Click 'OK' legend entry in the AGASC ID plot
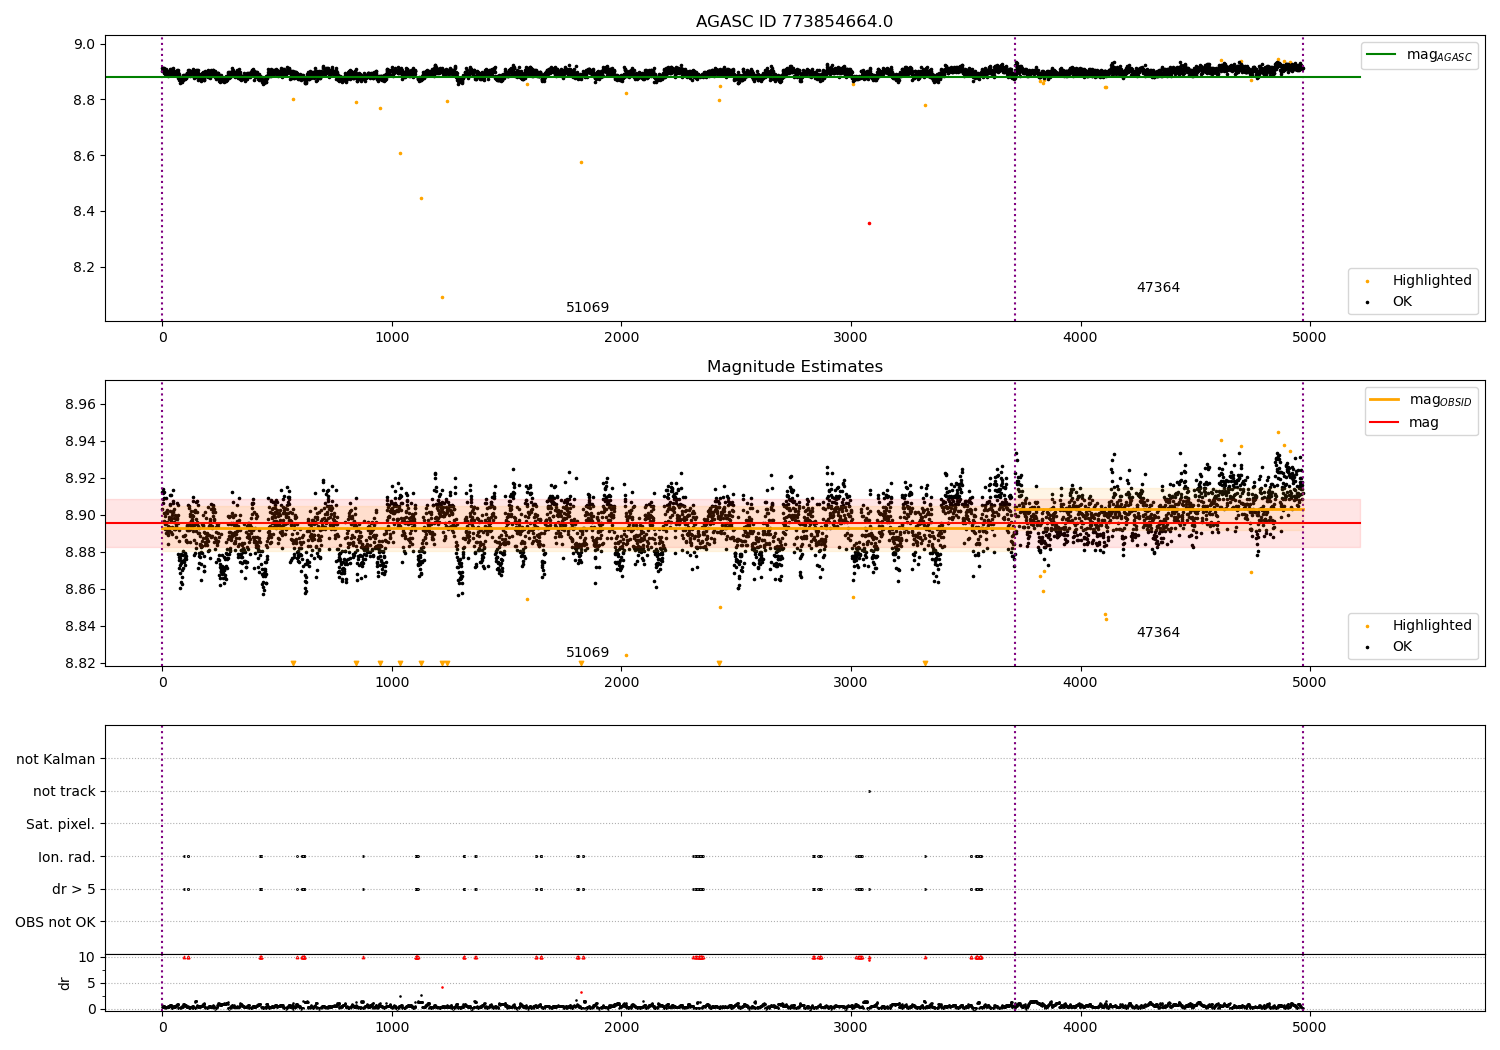Screen dimensions: 1500x1050 1402,302
